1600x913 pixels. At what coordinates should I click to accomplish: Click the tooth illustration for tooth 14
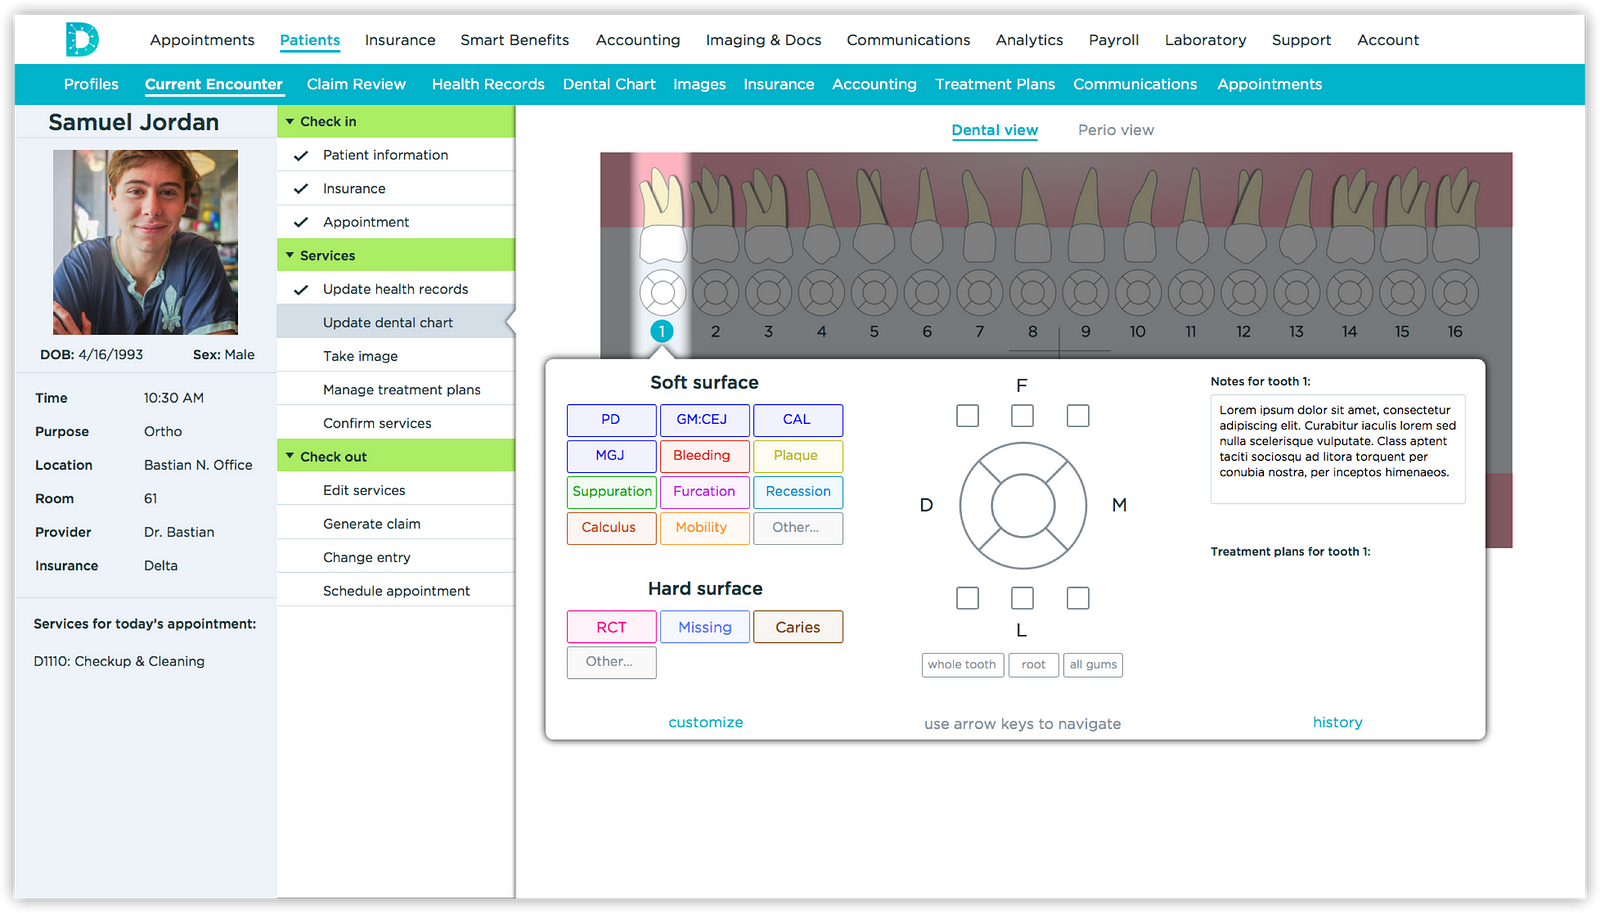coord(1350,214)
